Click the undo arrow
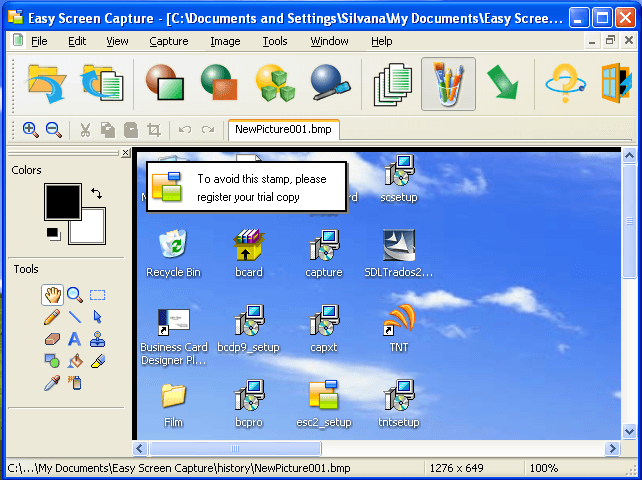 pyautogui.click(x=185, y=130)
